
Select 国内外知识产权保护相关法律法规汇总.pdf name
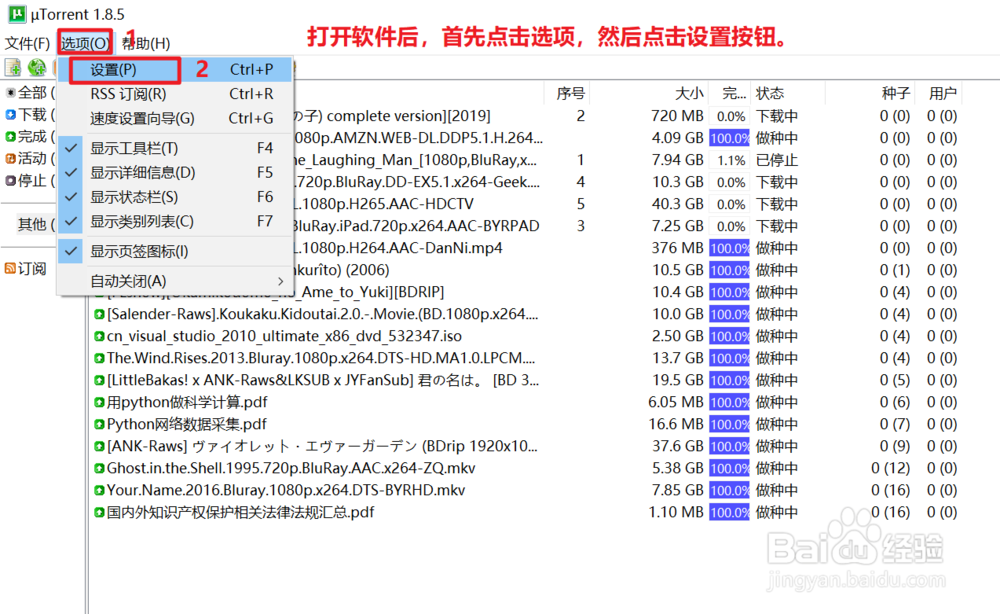click(240, 513)
